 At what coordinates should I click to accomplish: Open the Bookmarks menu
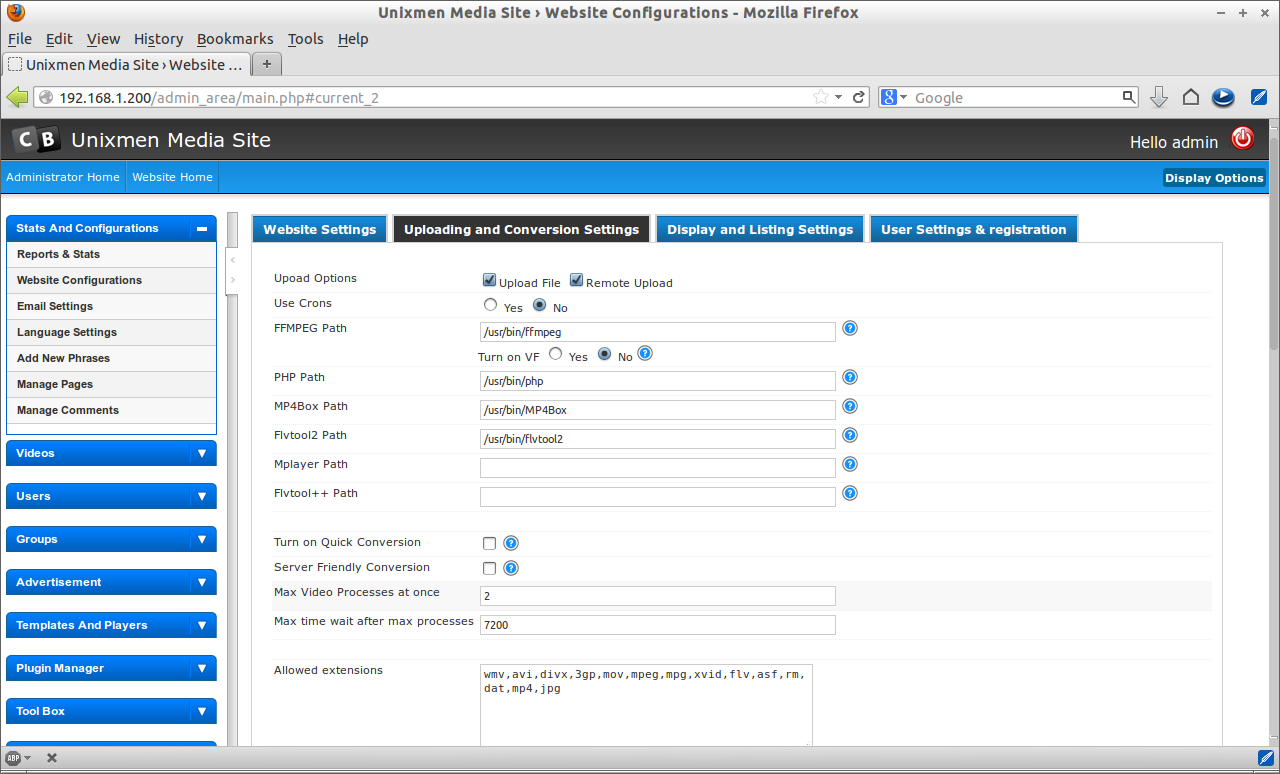[x=235, y=39]
